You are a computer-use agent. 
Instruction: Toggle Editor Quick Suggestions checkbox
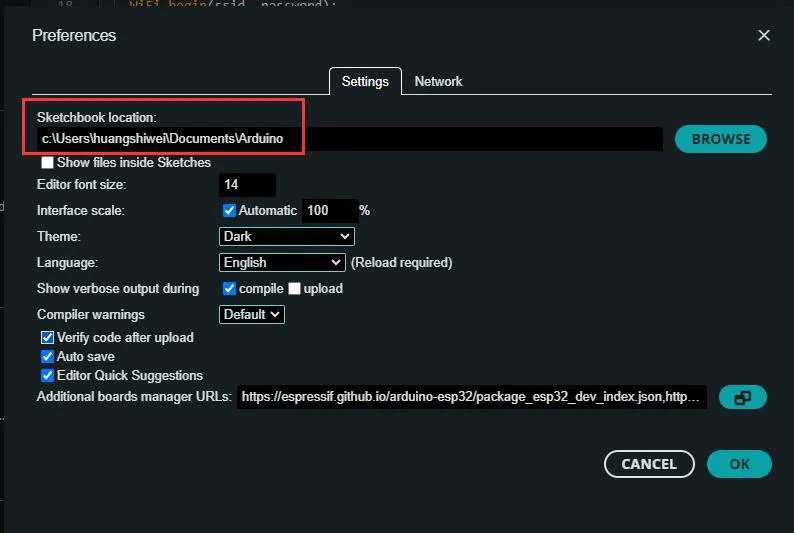point(47,376)
